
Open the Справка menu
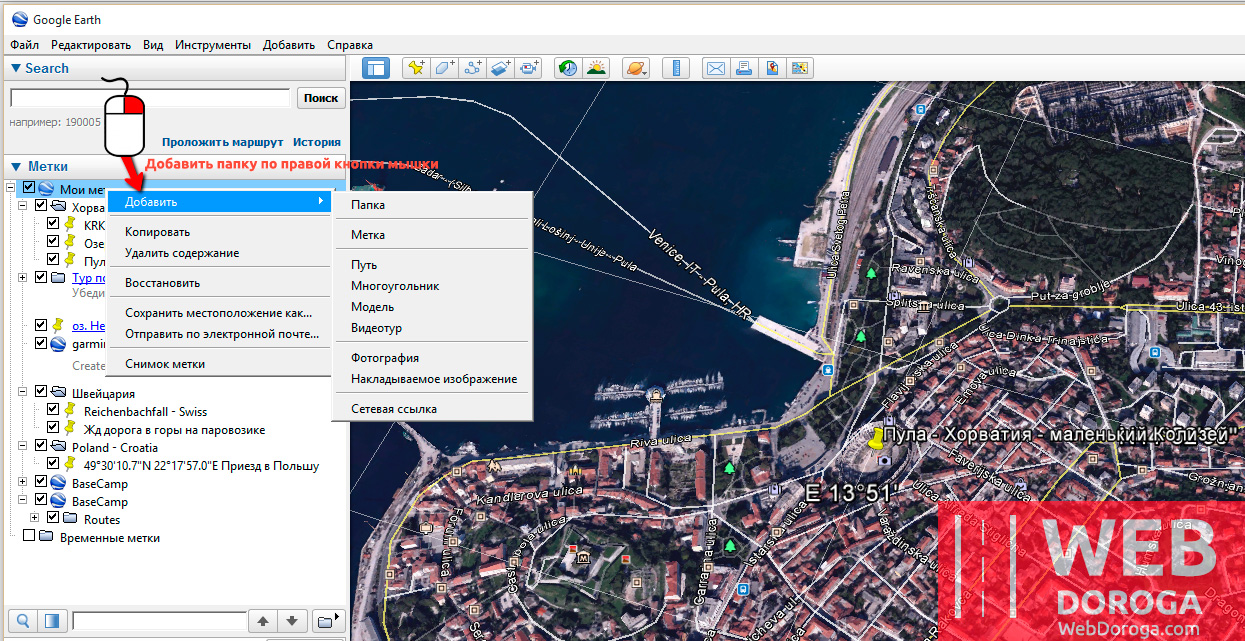coord(350,45)
